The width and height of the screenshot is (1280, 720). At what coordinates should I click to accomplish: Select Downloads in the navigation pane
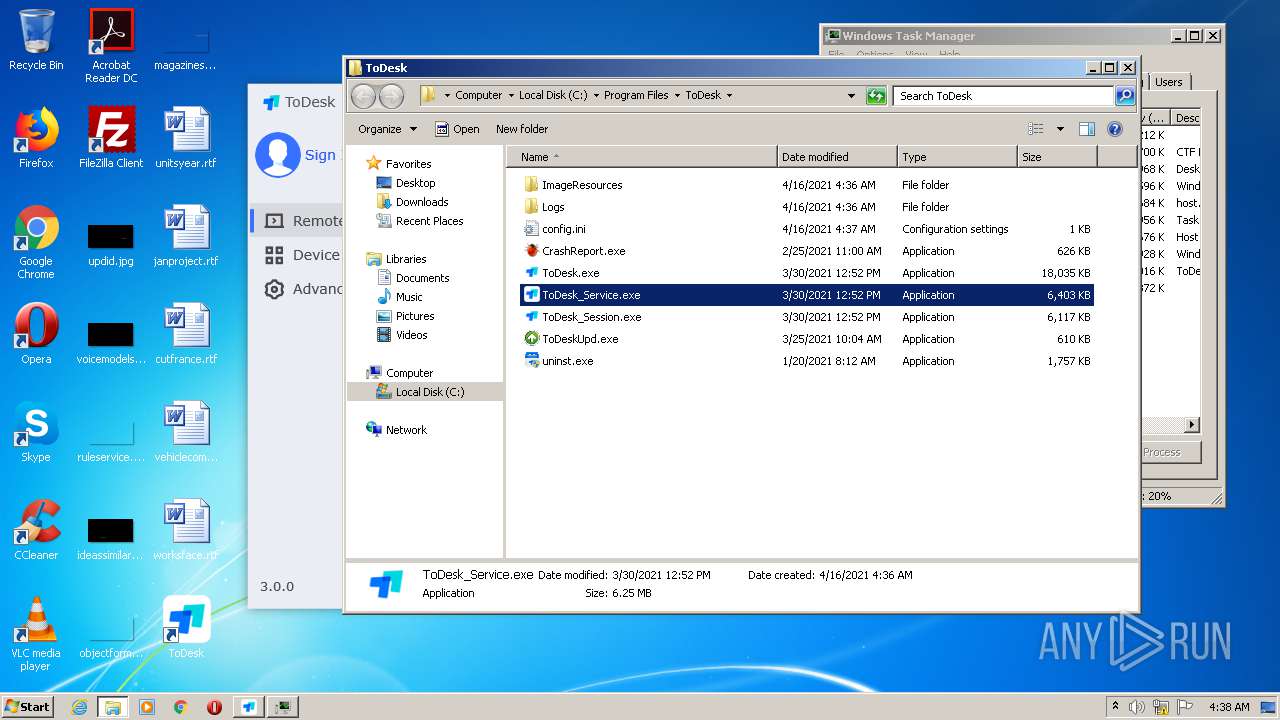(x=412, y=202)
